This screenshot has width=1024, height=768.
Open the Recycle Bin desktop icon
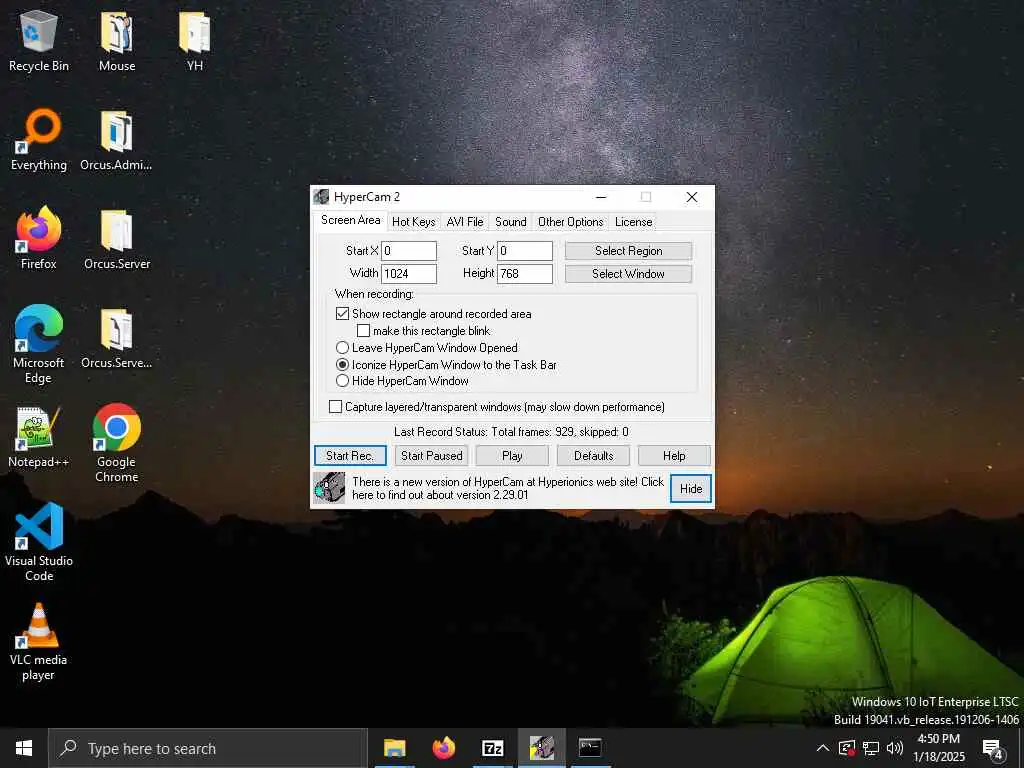(x=39, y=40)
